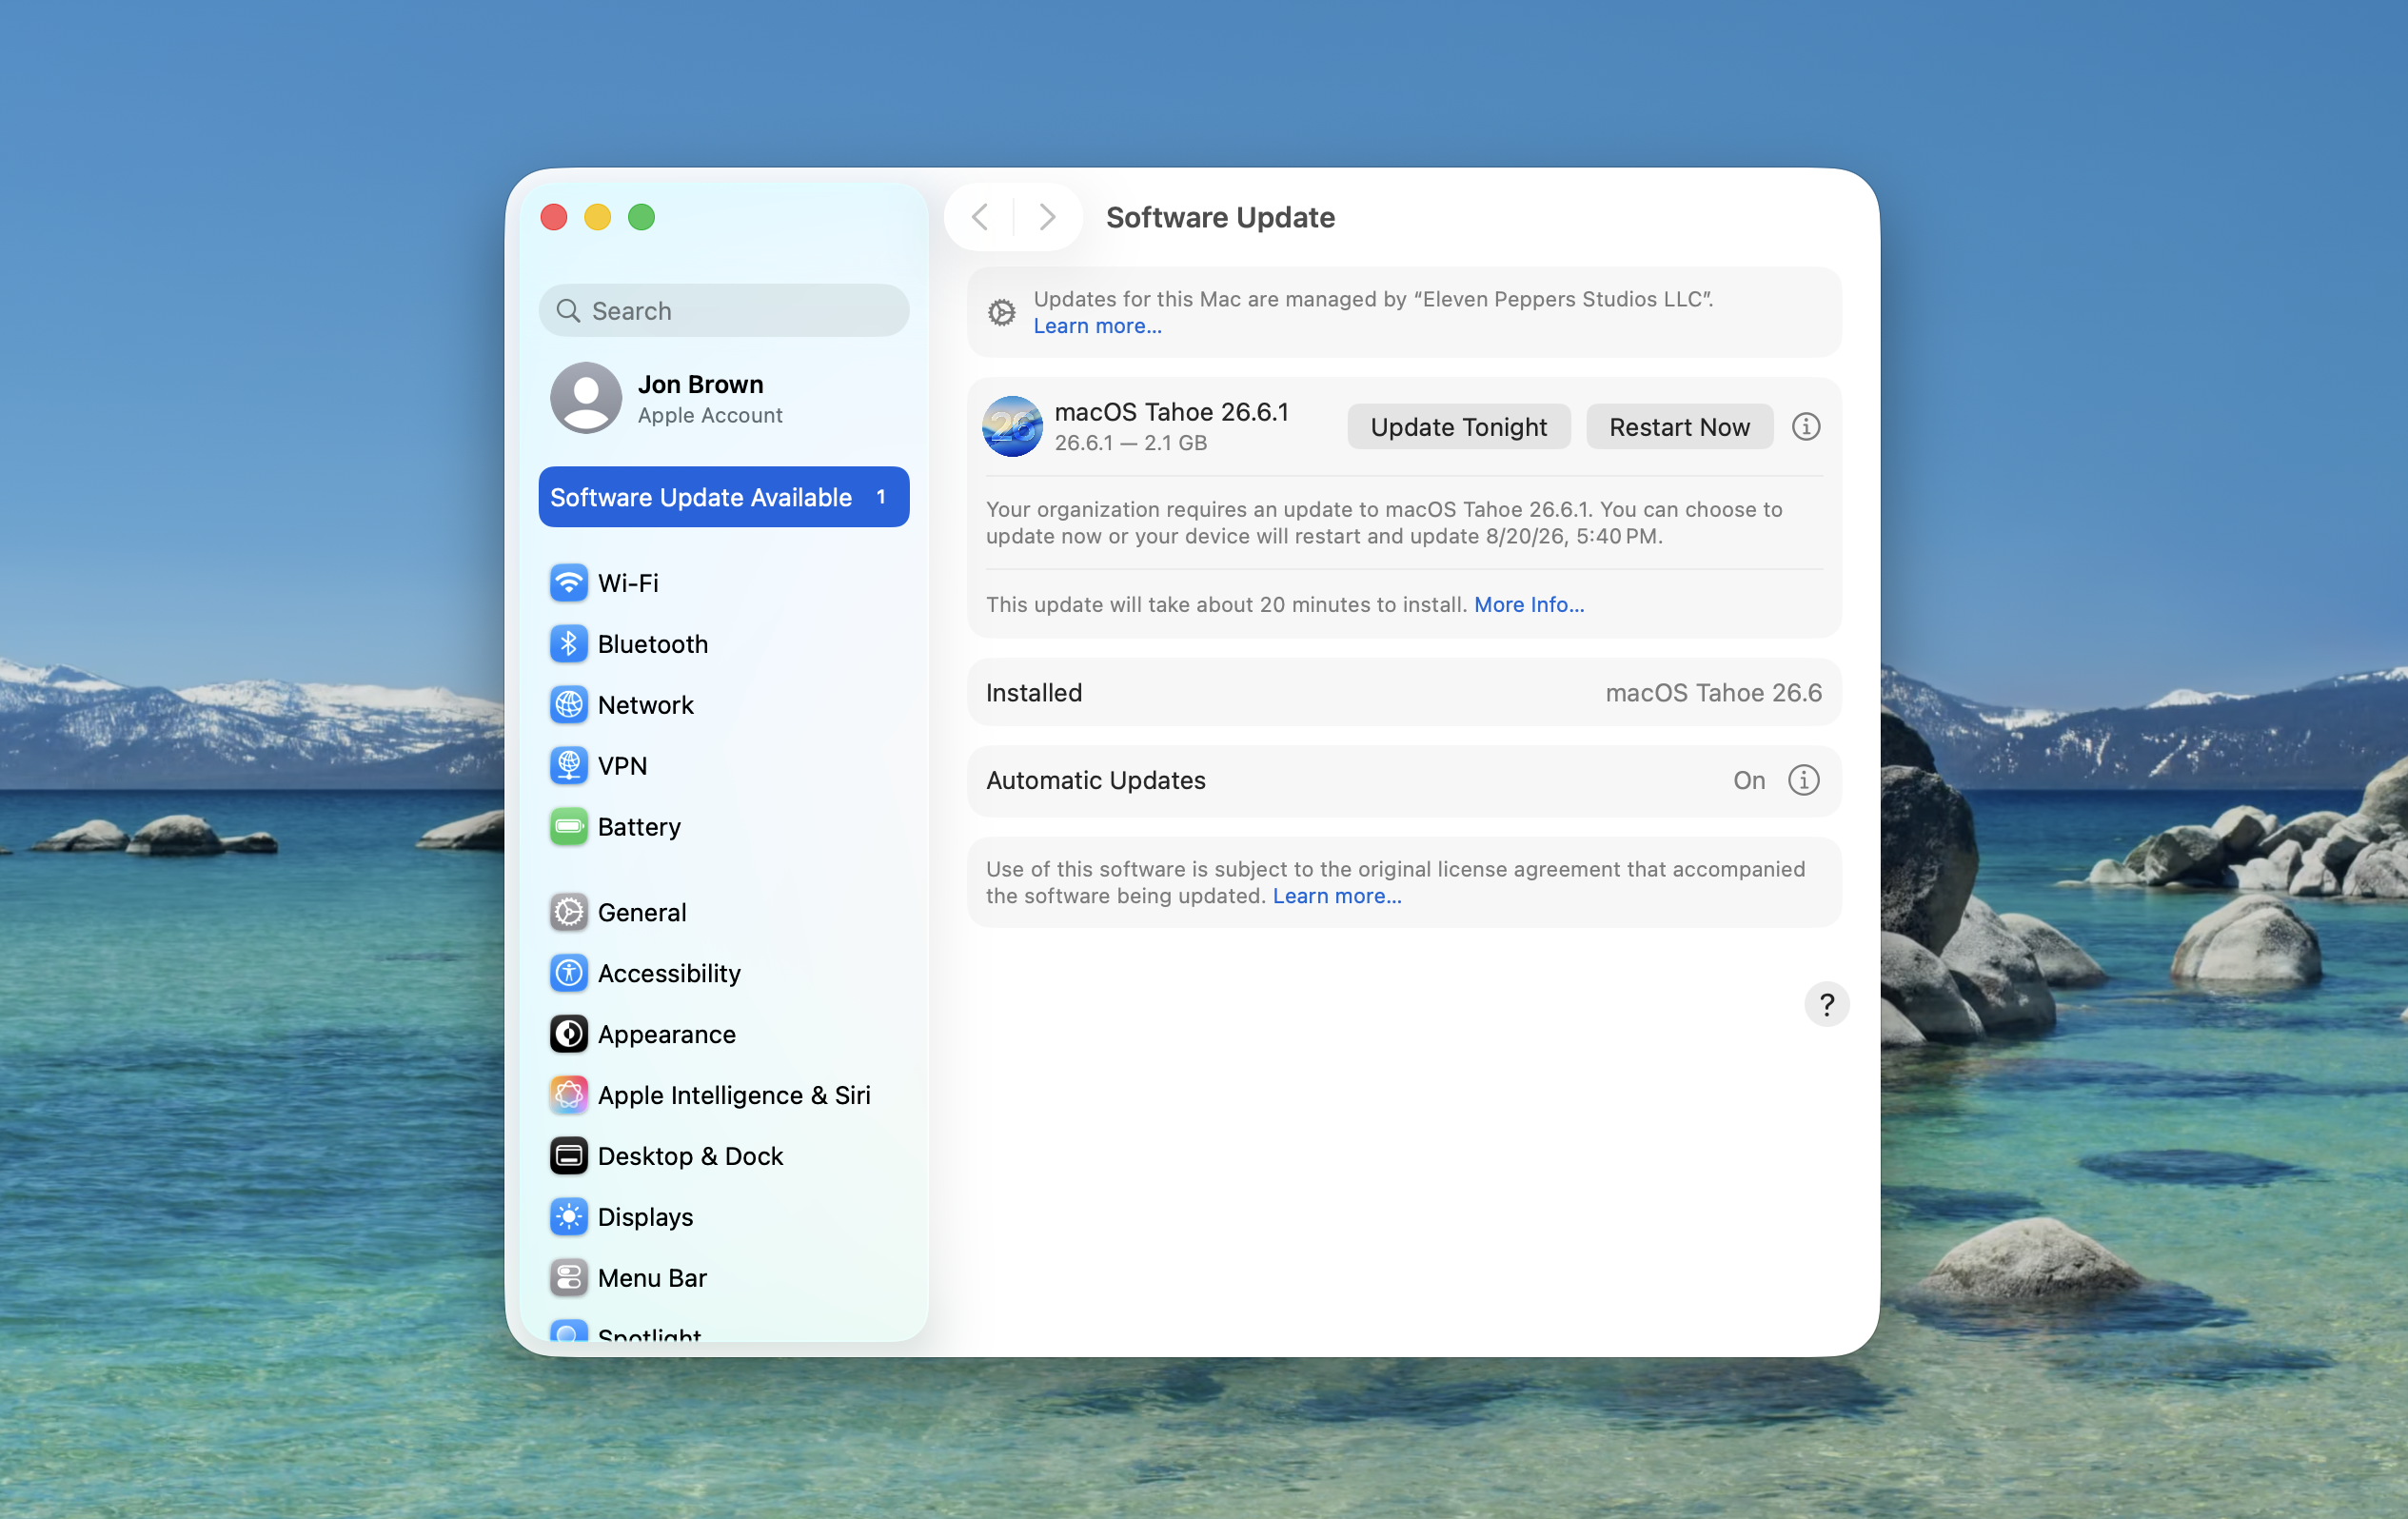The image size is (2408, 1519).
Task: Click the '26.6.1 — 2.1 GB' size text
Action: 1130,443
